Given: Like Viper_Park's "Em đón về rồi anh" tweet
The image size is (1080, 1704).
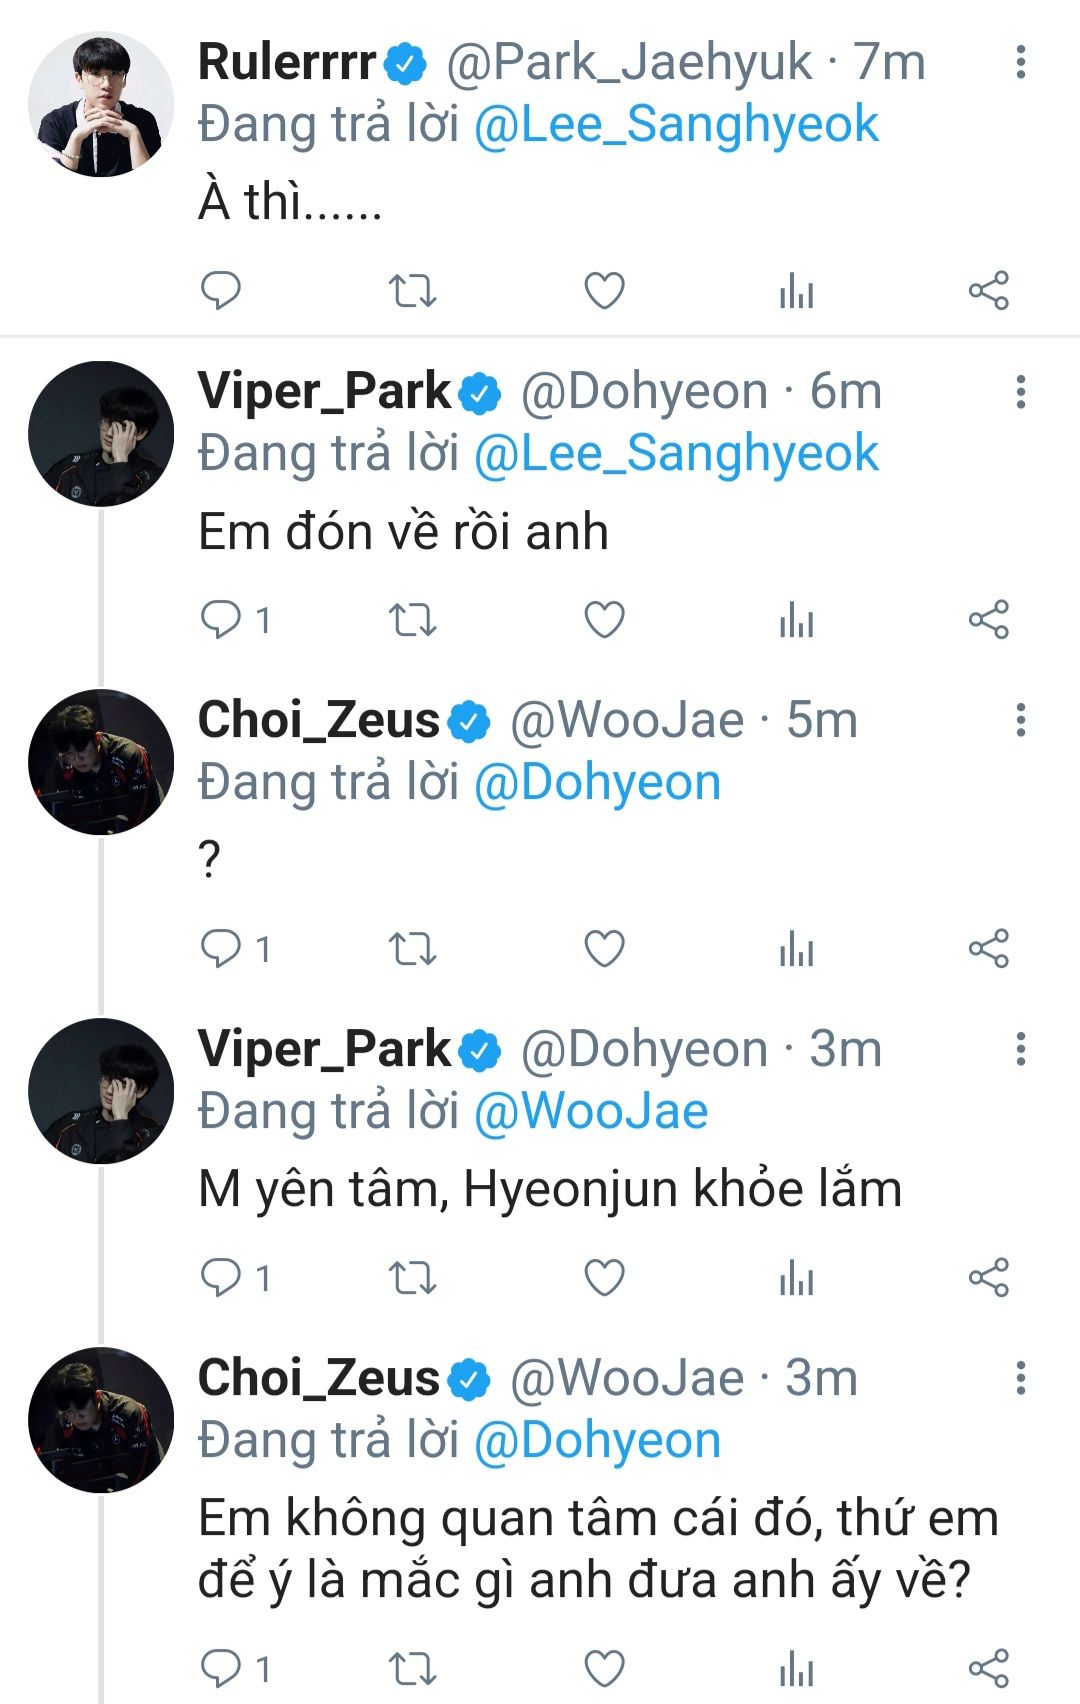Looking at the screenshot, I should (x=604, y=620).
